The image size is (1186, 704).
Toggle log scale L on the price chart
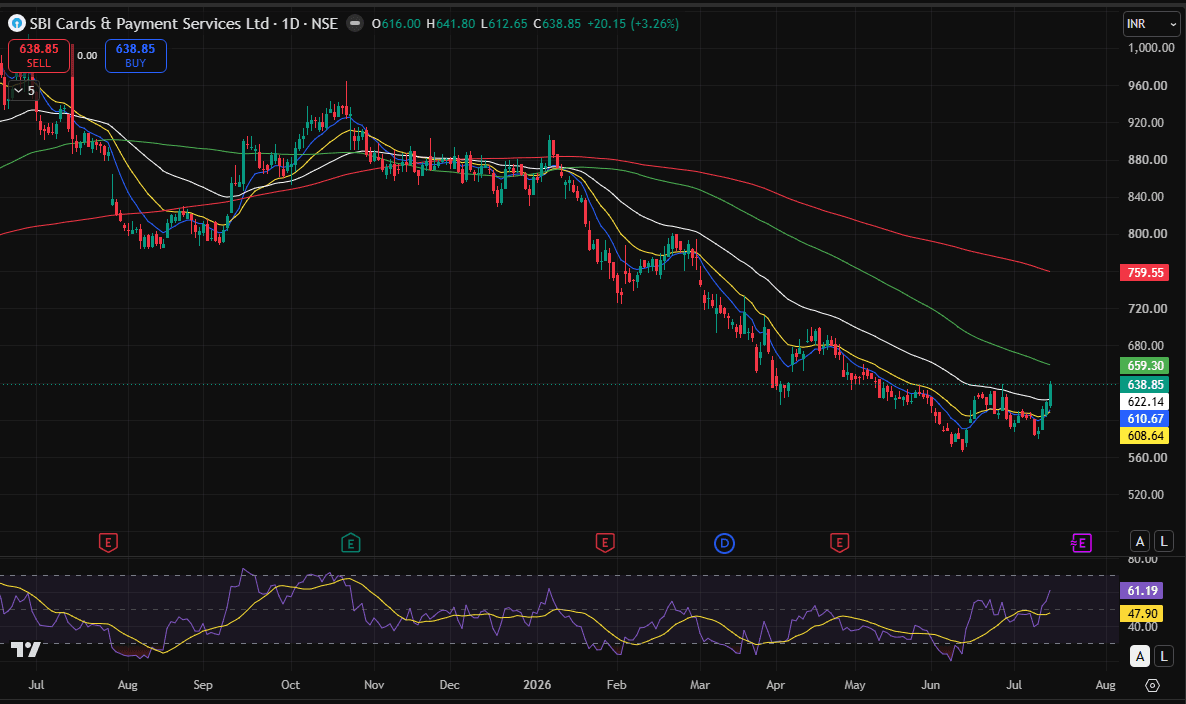point(1163,541)
